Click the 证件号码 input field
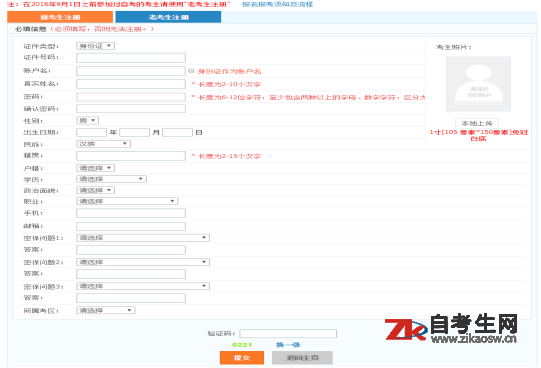541x368 pixels. click(x=131, y=58)
